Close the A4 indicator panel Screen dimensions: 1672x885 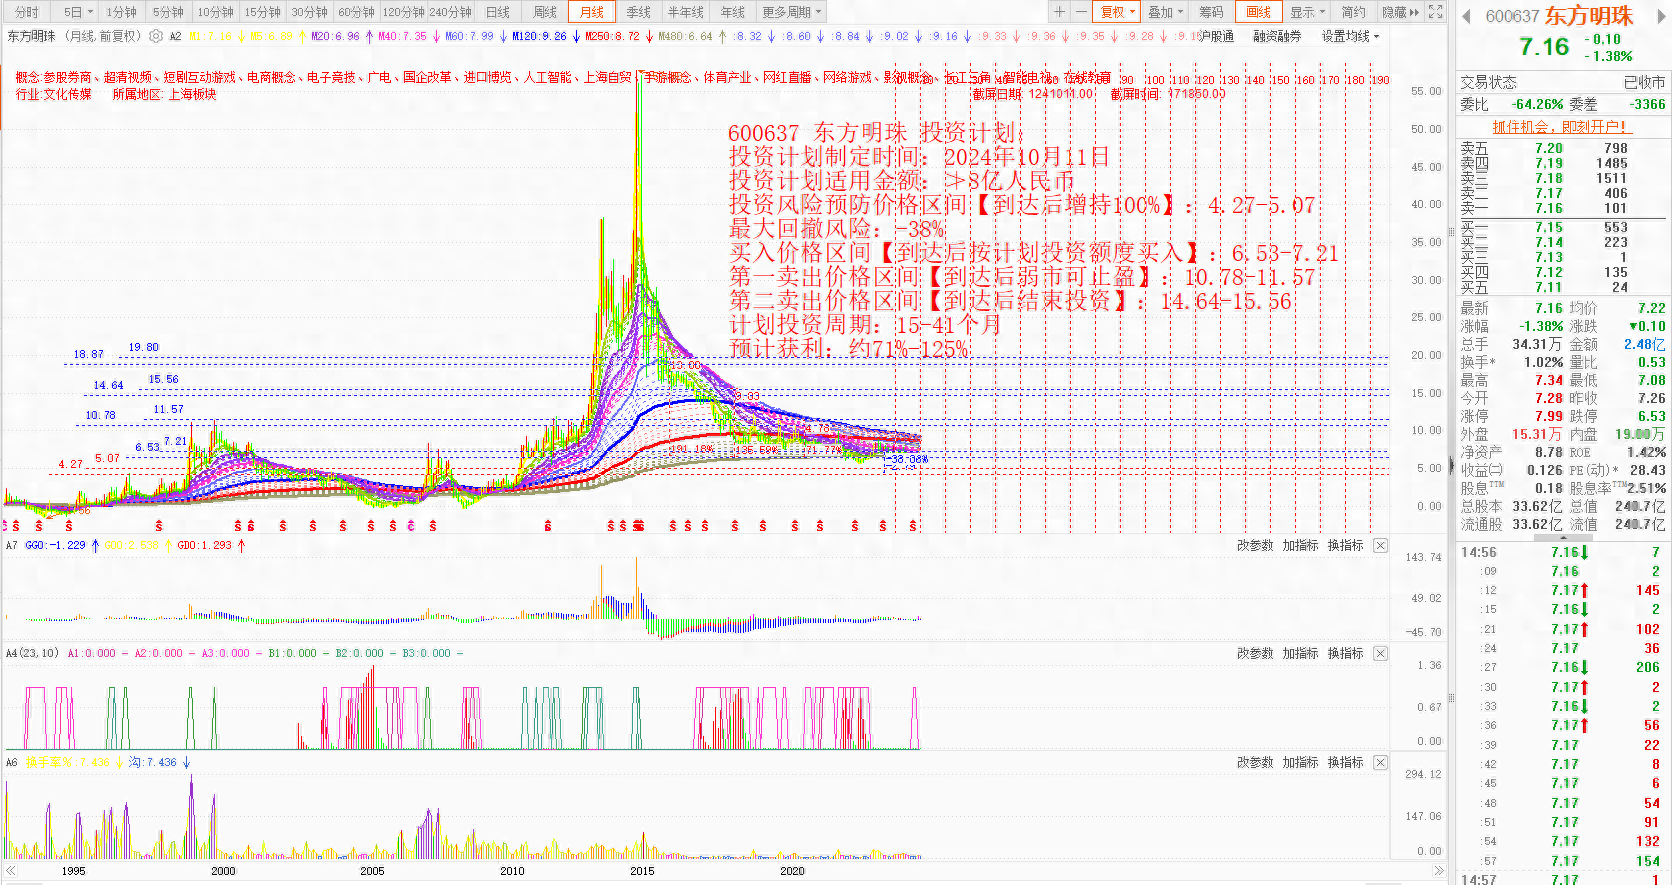[x=1381, y=653]
